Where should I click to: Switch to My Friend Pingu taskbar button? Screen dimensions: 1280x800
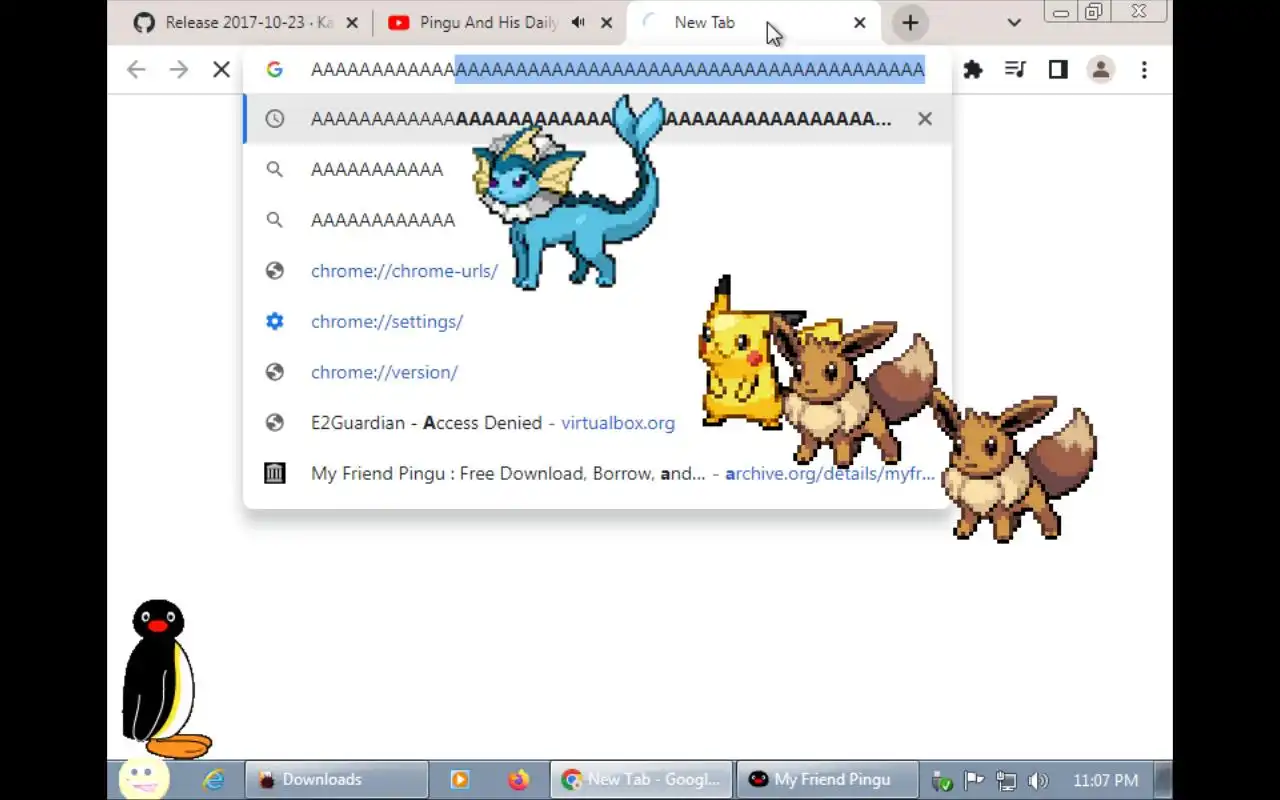828,780
